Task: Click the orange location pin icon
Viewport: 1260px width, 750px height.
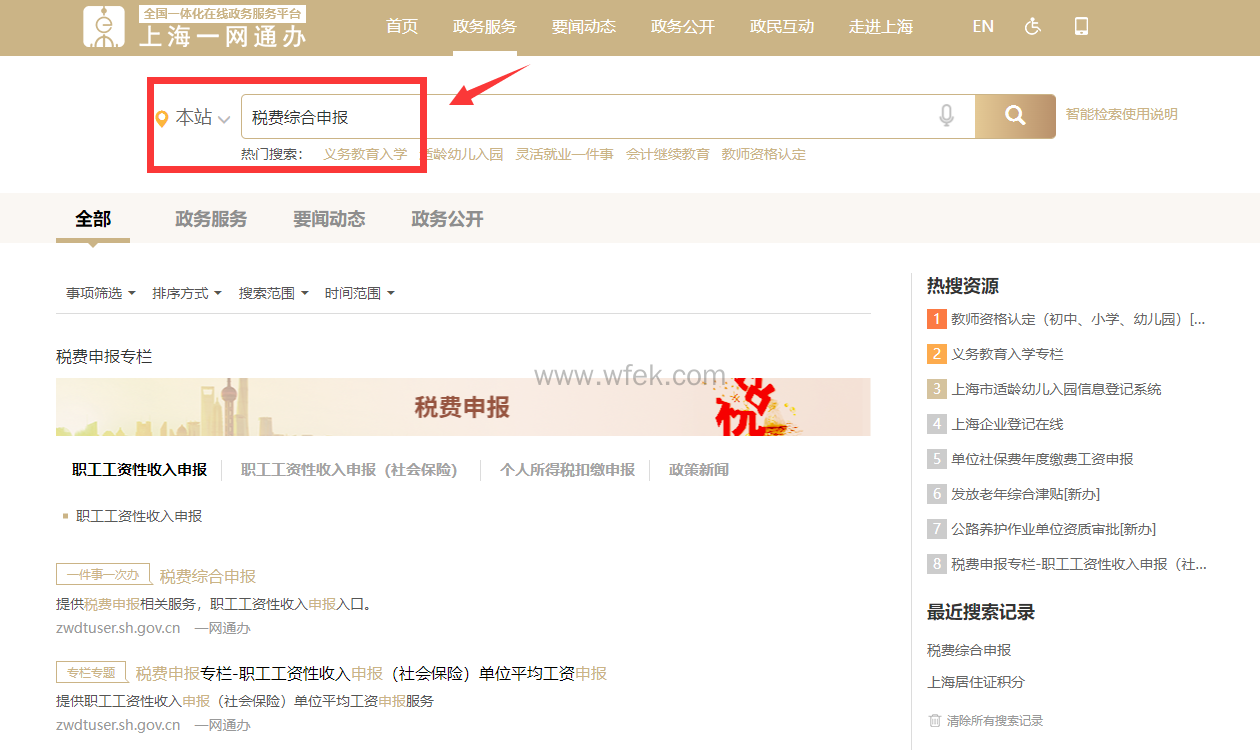Action: (162, 119)
